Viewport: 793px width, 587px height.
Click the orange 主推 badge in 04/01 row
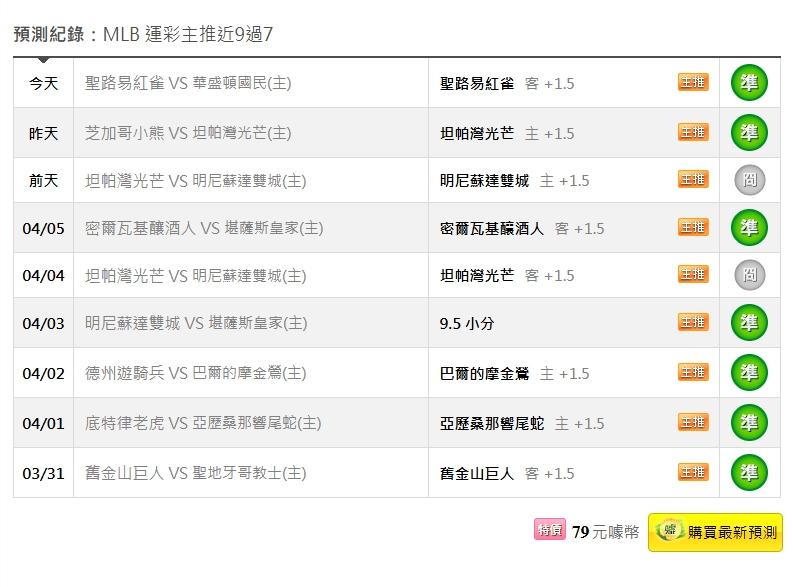point(693,422)
